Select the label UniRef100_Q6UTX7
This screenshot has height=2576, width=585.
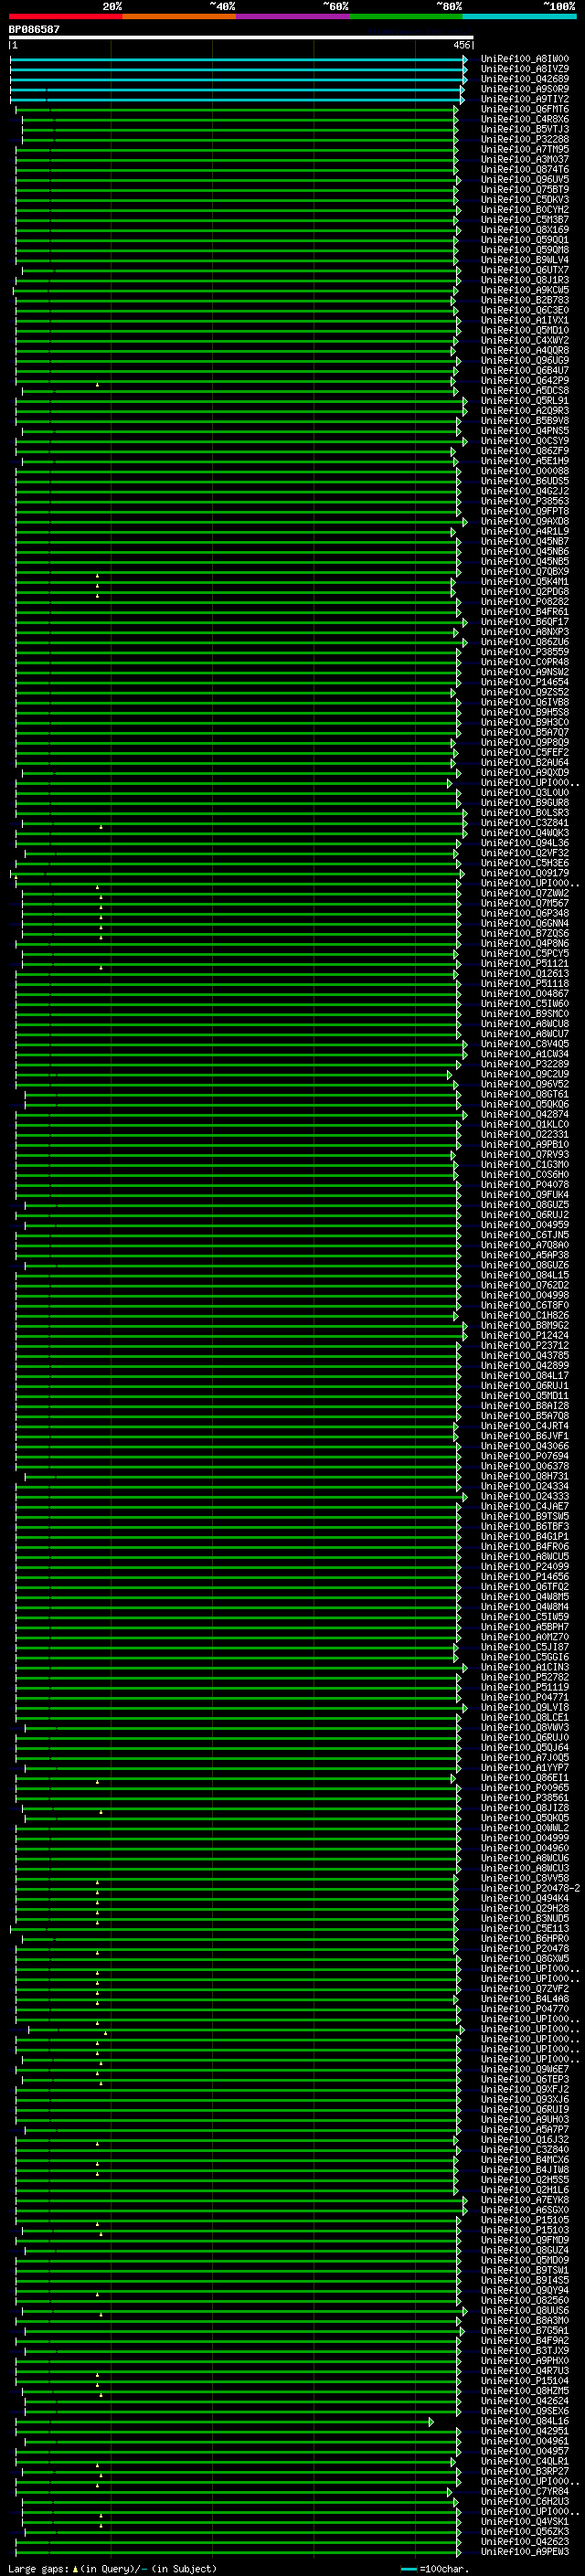(x=524, y=270)
